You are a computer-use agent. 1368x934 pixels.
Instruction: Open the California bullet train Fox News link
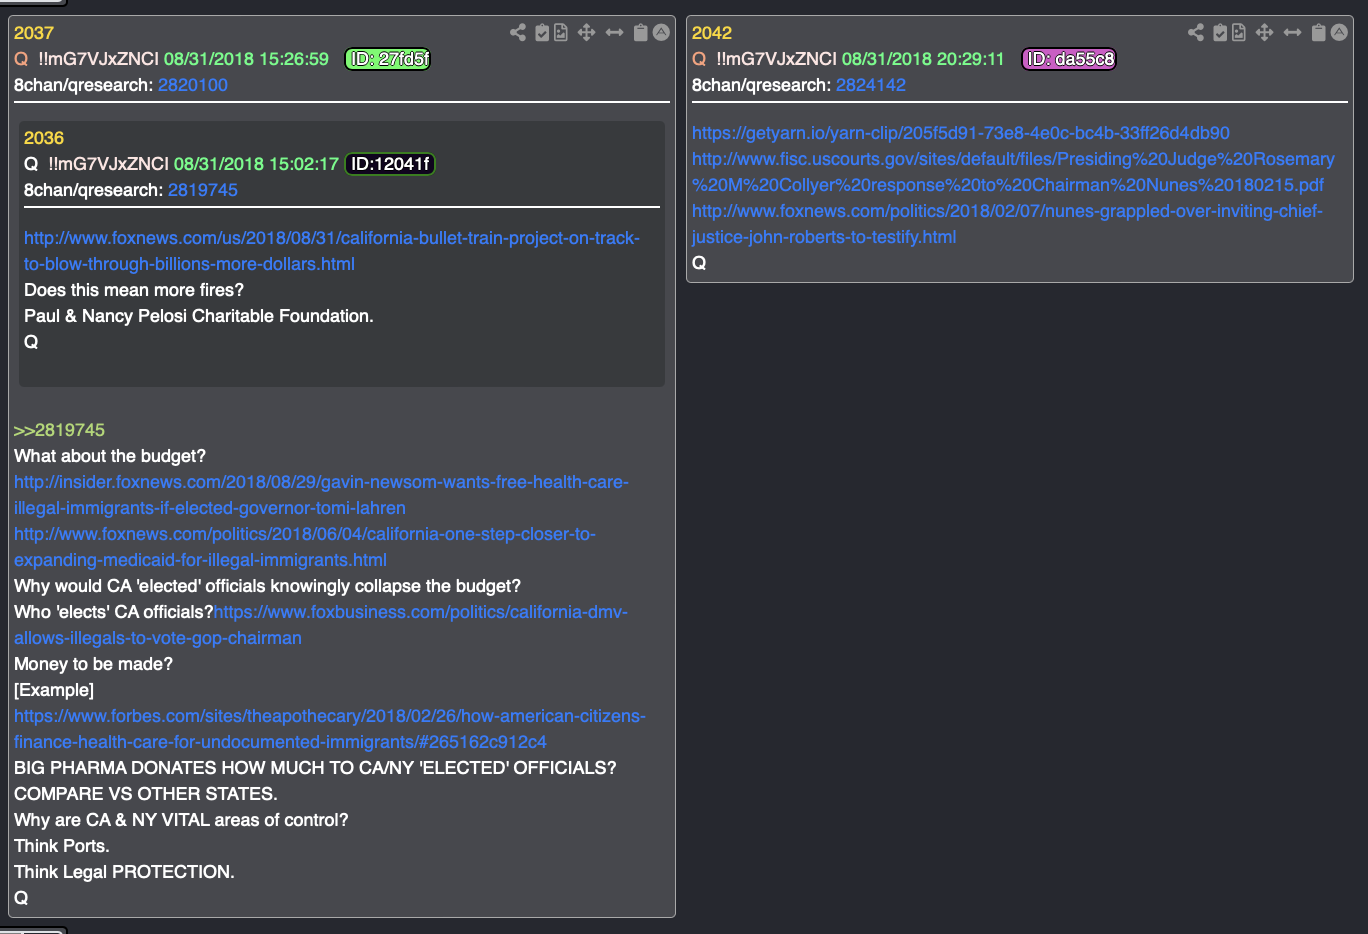(x=332, y=251)
